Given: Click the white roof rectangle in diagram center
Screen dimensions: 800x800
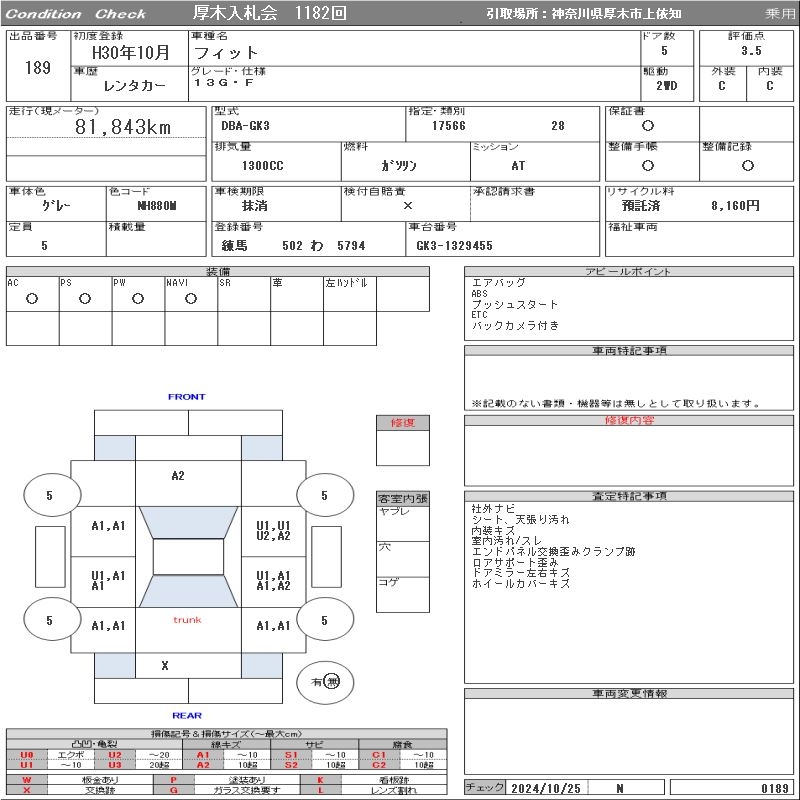Looking at the screenshot, I should 187,557.
